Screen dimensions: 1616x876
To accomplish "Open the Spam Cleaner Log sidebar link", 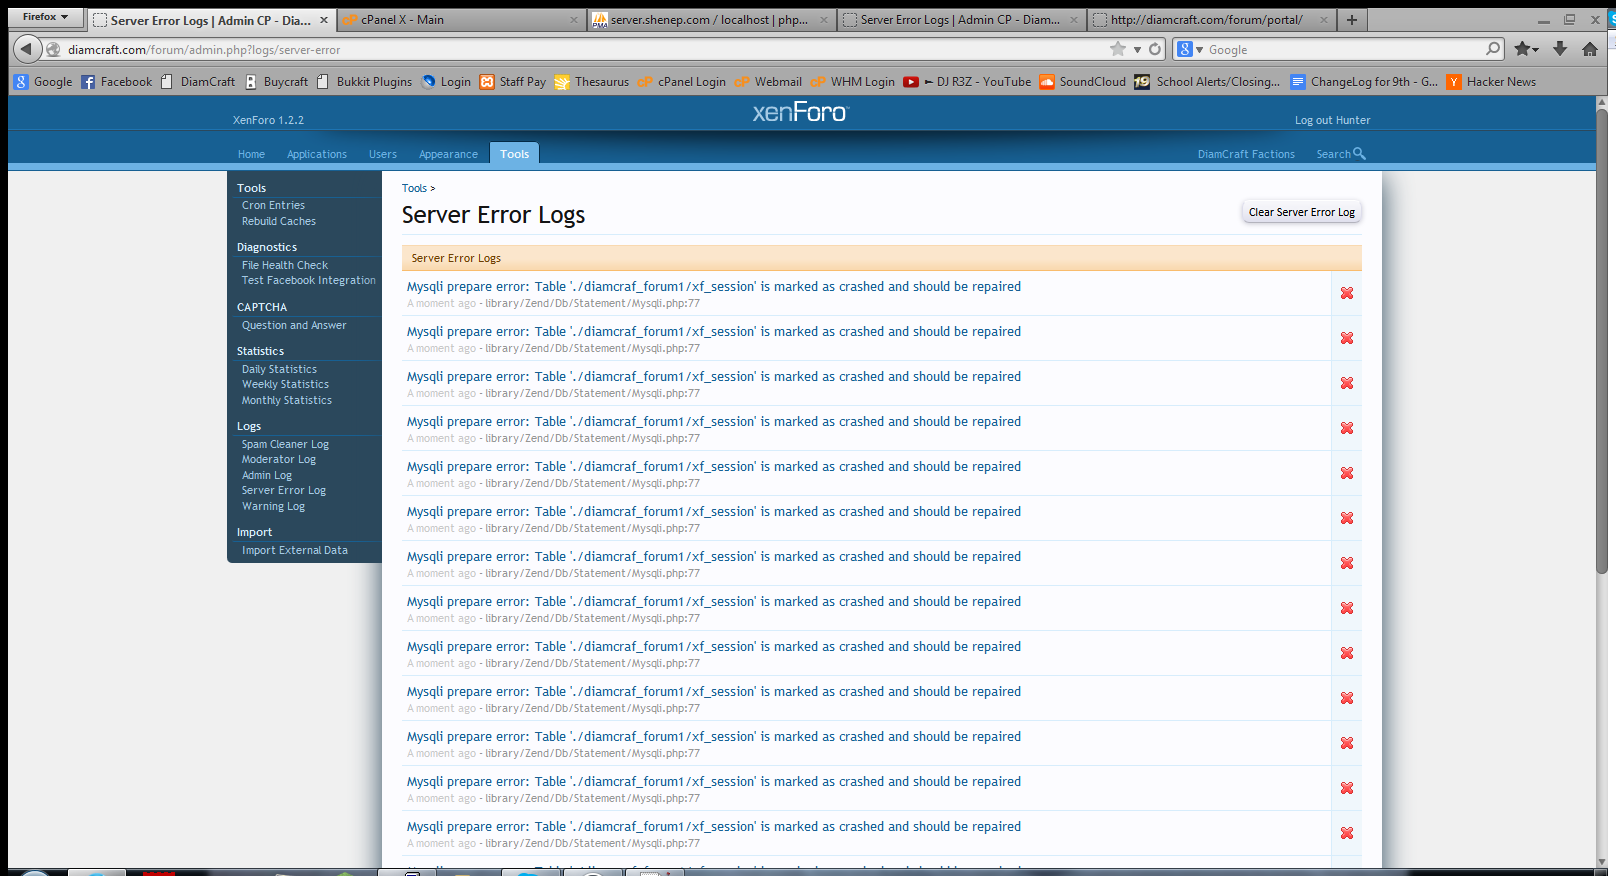I will pyautogui.click(x=285, y=444).
